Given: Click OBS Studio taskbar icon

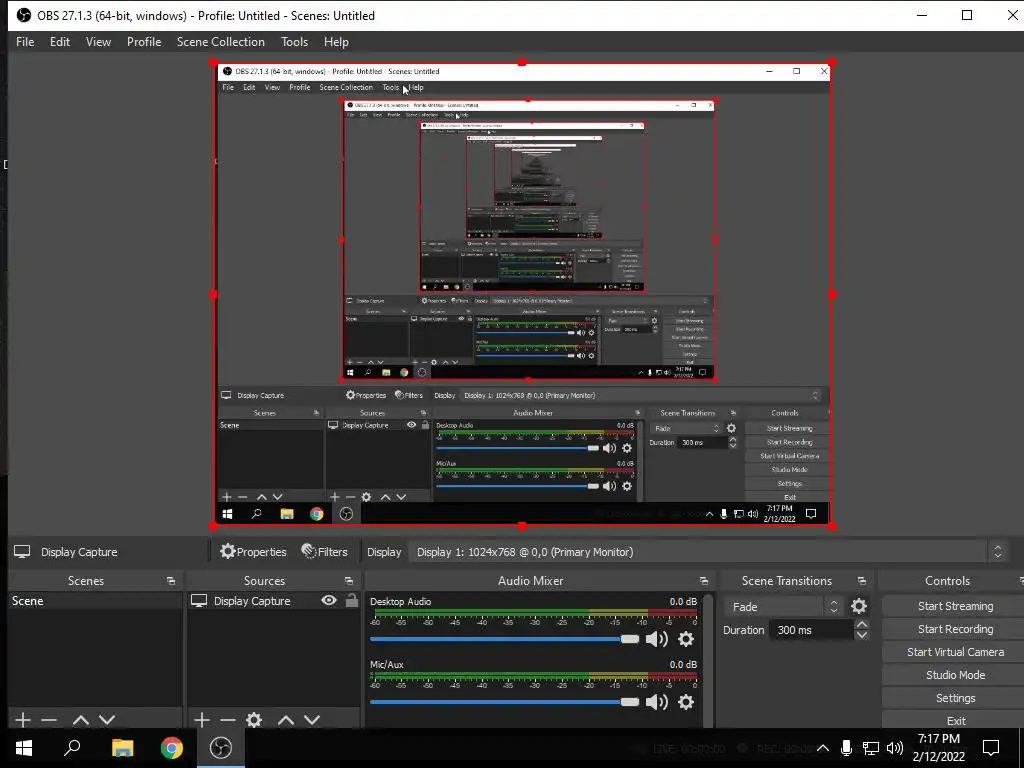Looking at the screenshot, I should coord(221,748).
